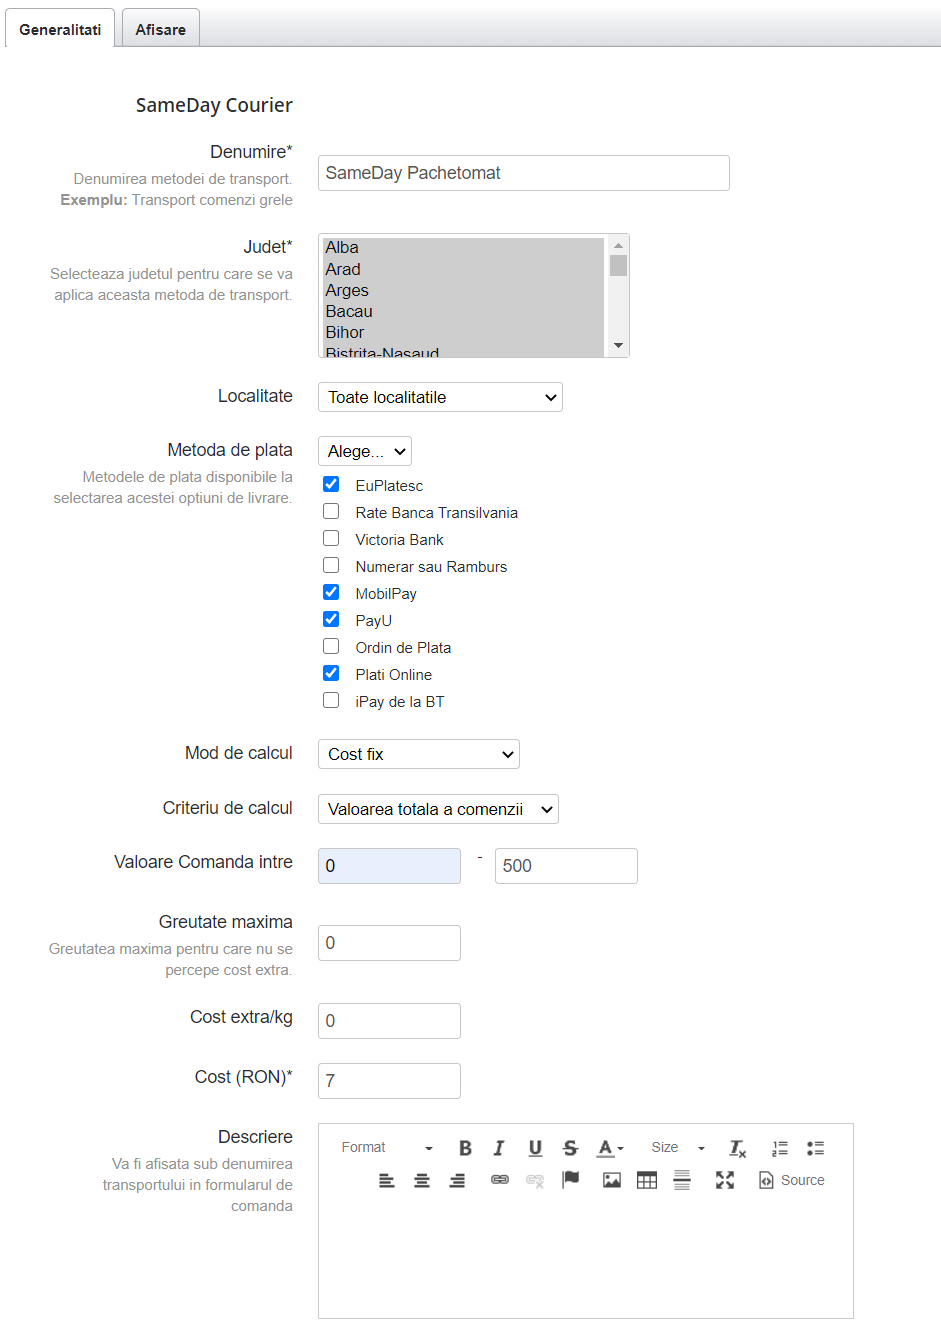The image size is (941, 1329).
Task: Maximize the description editor
Action: [725, 1180]
